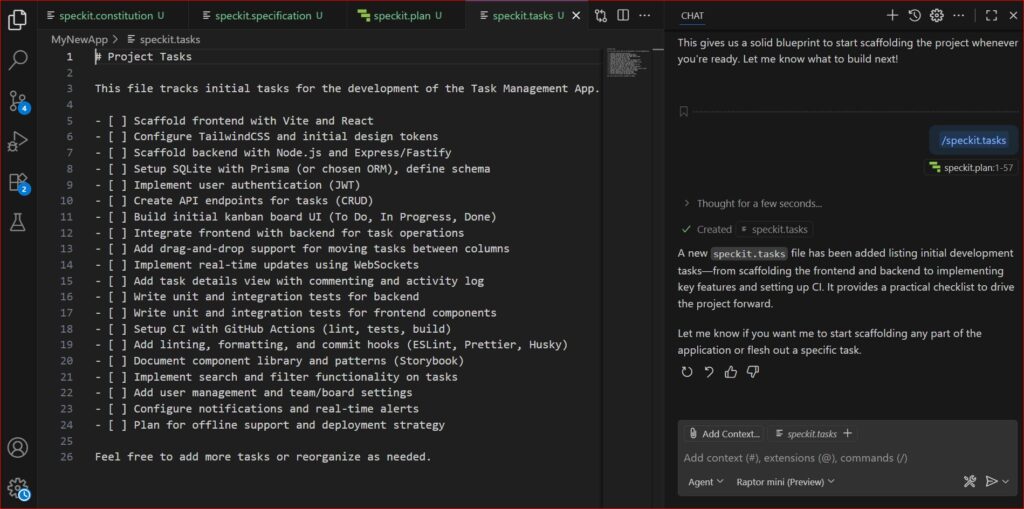The width and height of the screenshot is (1024, 509).
Task: Expand the 'Thought for a few seconds' section
Action: point(752,203)
